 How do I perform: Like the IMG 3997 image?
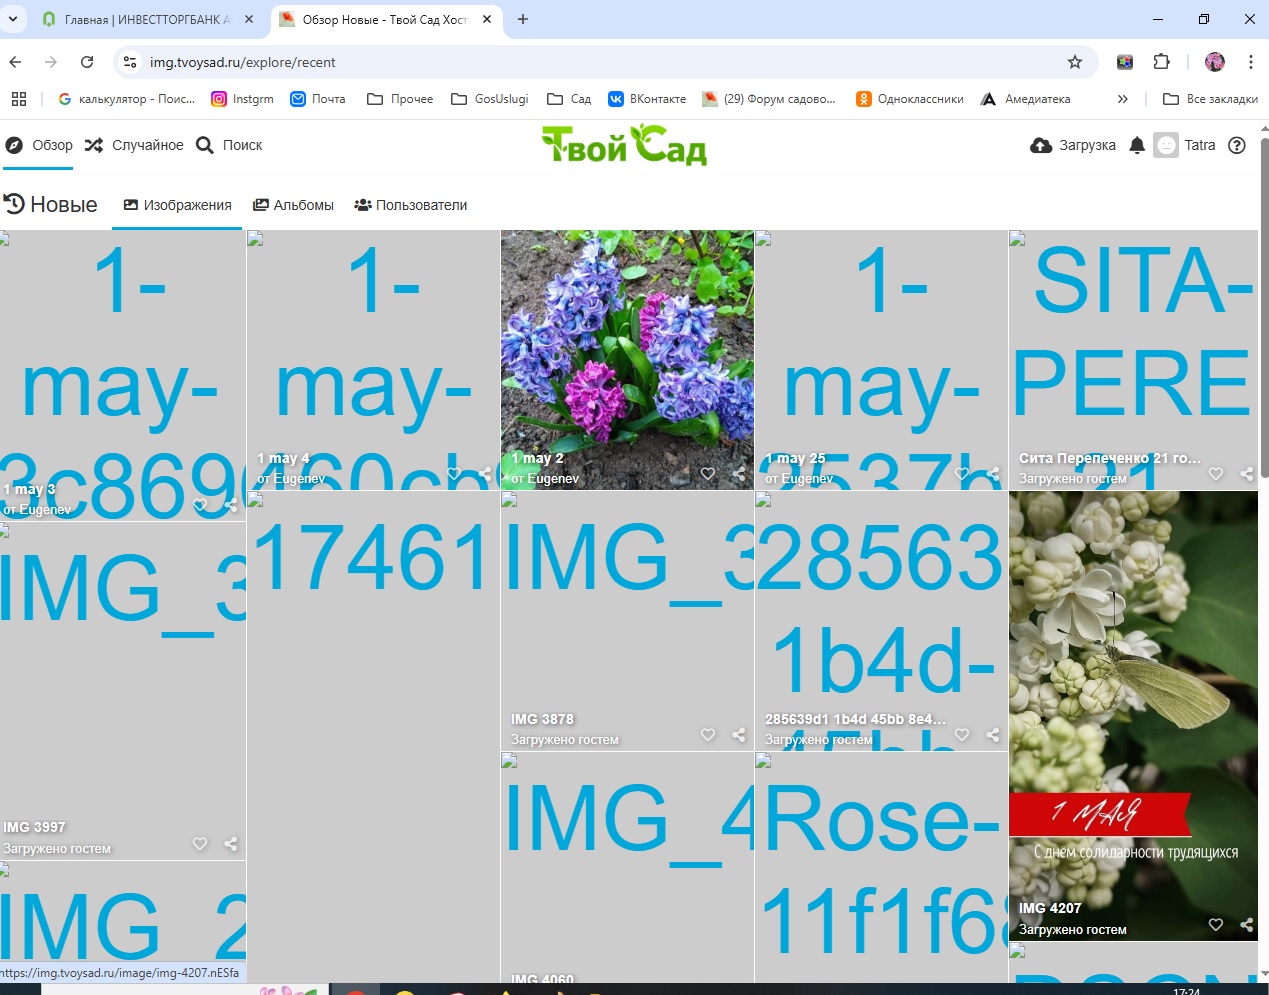[200, 843]
